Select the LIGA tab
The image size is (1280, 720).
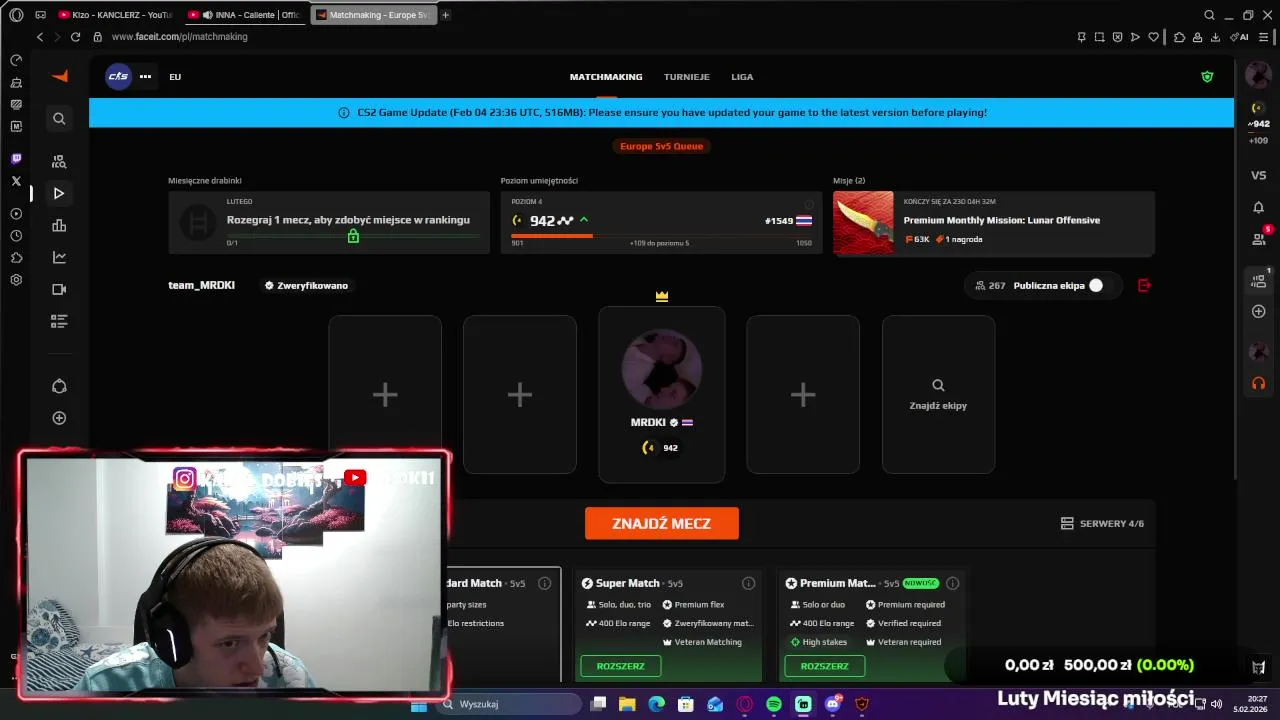pos(742,76)
